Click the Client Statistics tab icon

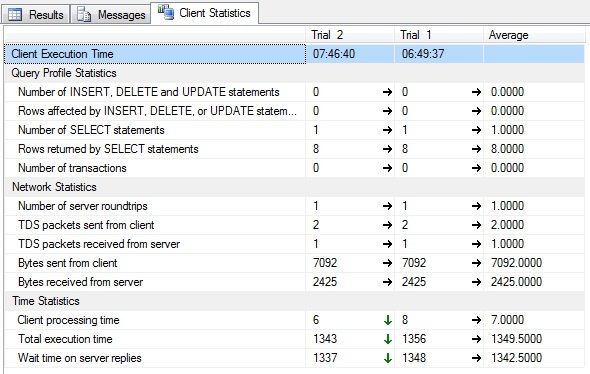[x=166, y=12]
